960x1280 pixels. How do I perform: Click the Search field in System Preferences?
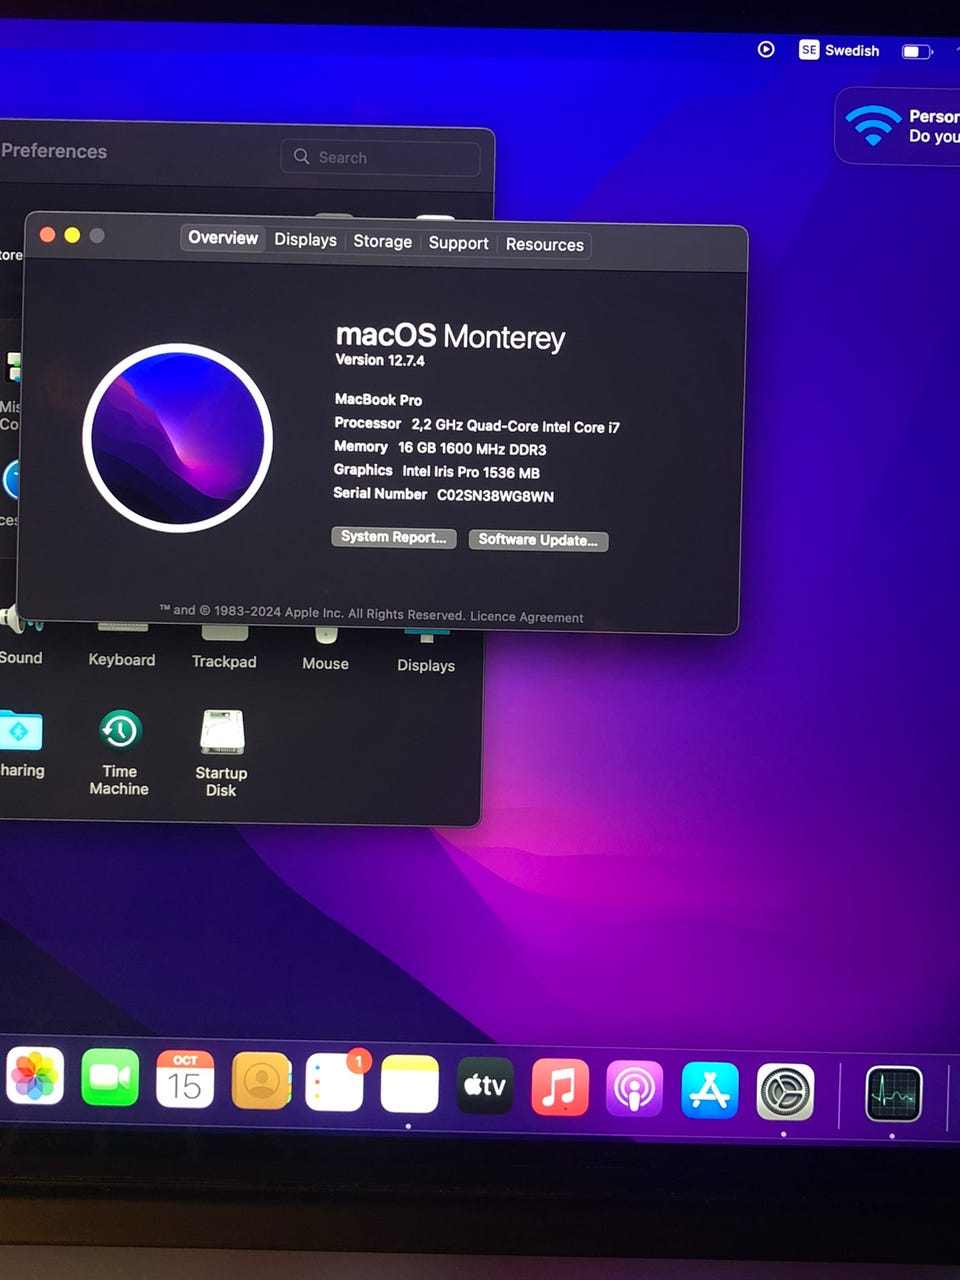coord(381,158)
